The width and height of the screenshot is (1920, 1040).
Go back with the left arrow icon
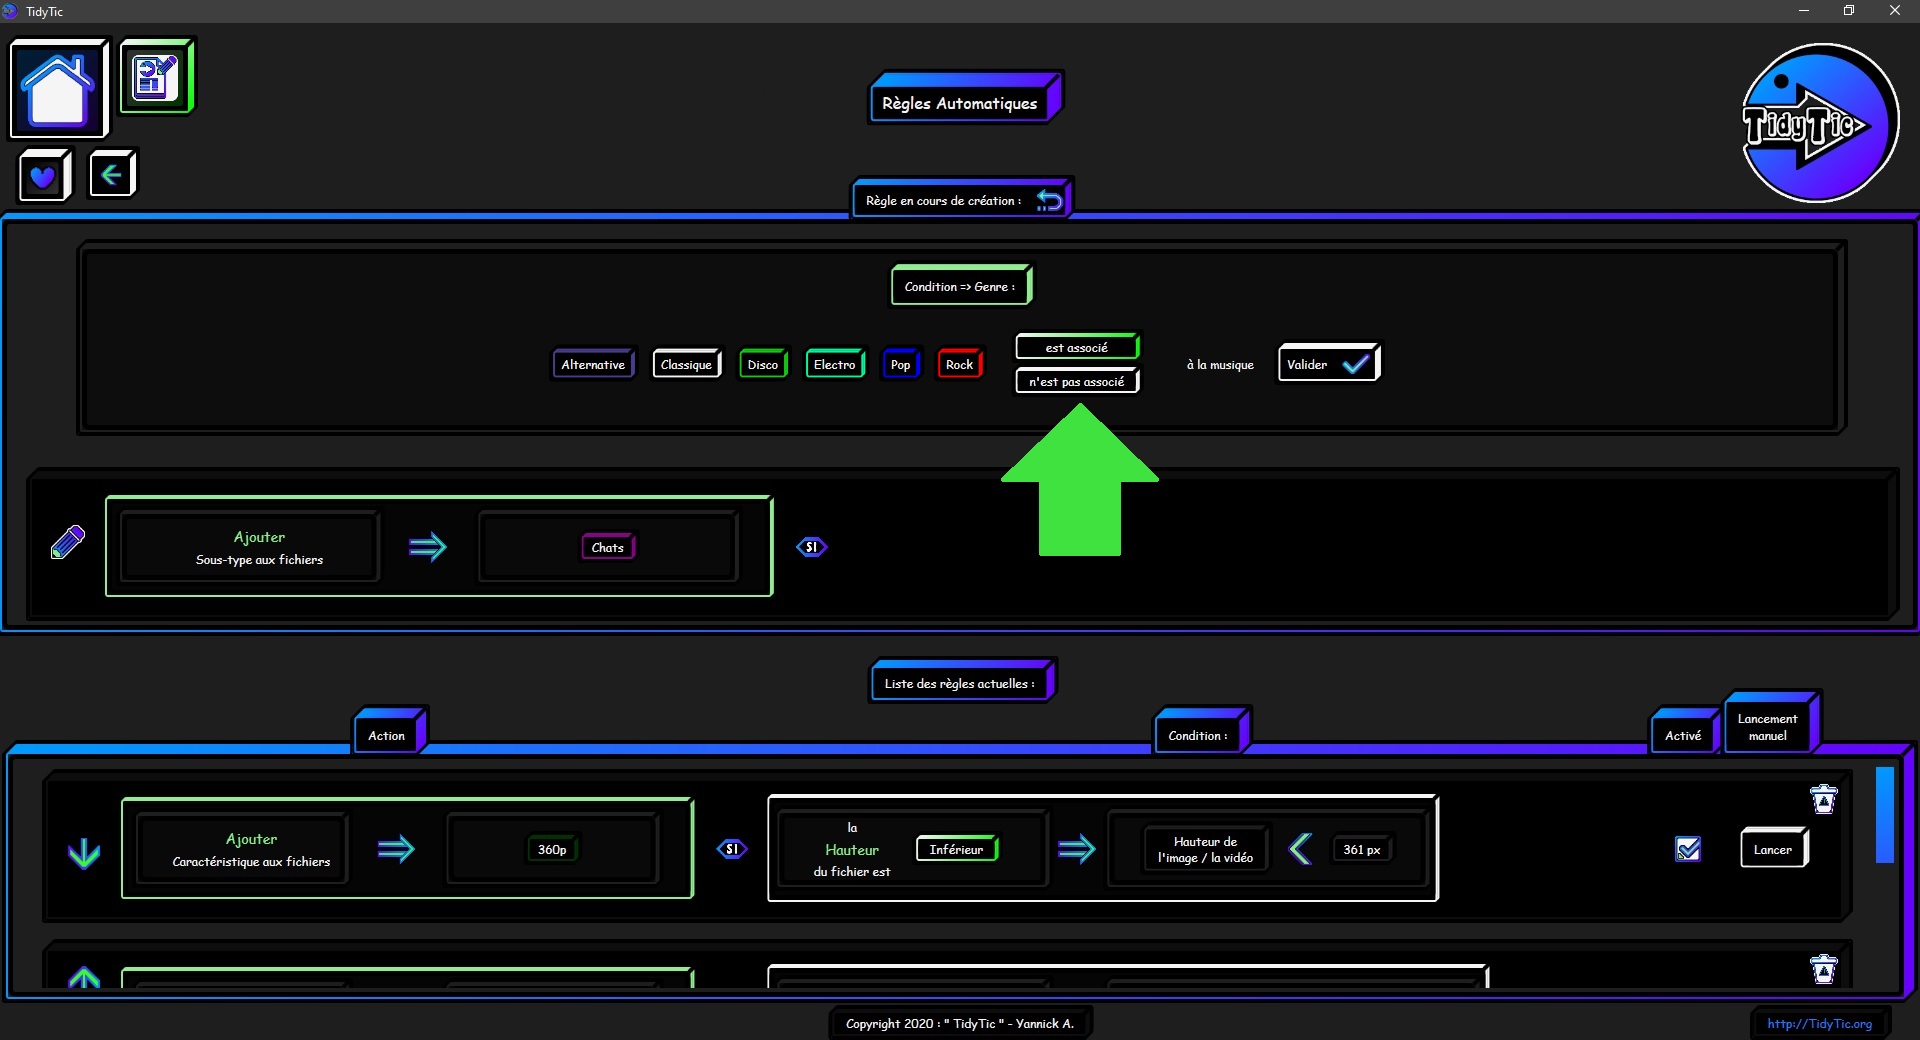pos(111,175)
